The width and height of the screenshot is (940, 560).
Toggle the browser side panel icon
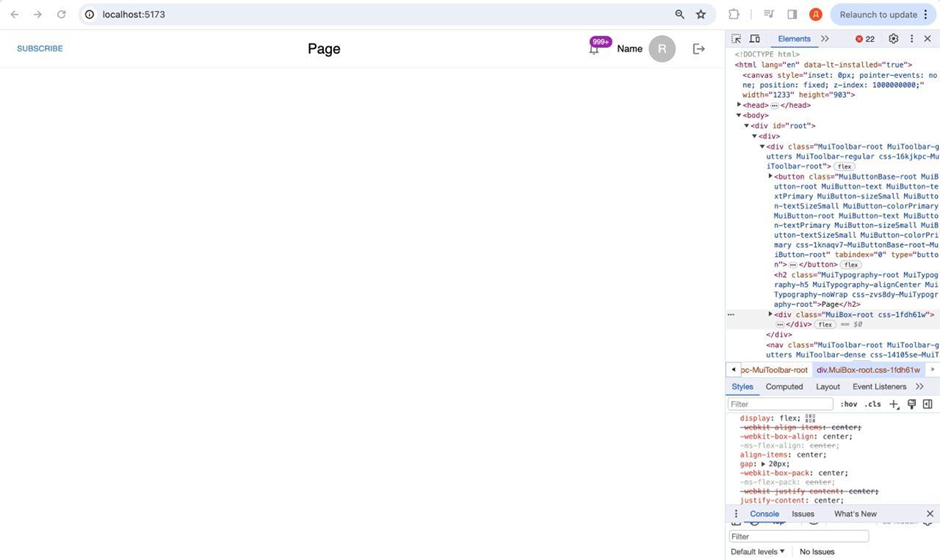tap(792, 14)
